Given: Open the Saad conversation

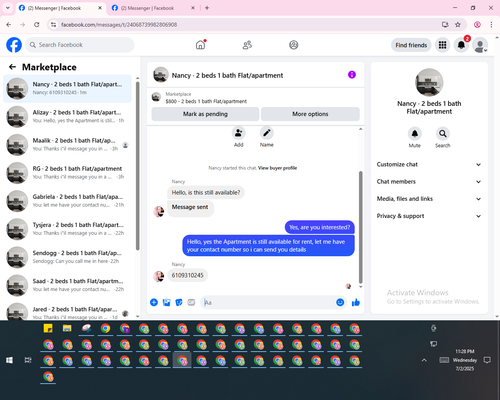Looking at the screenshot, I should (x=67, y=285).
